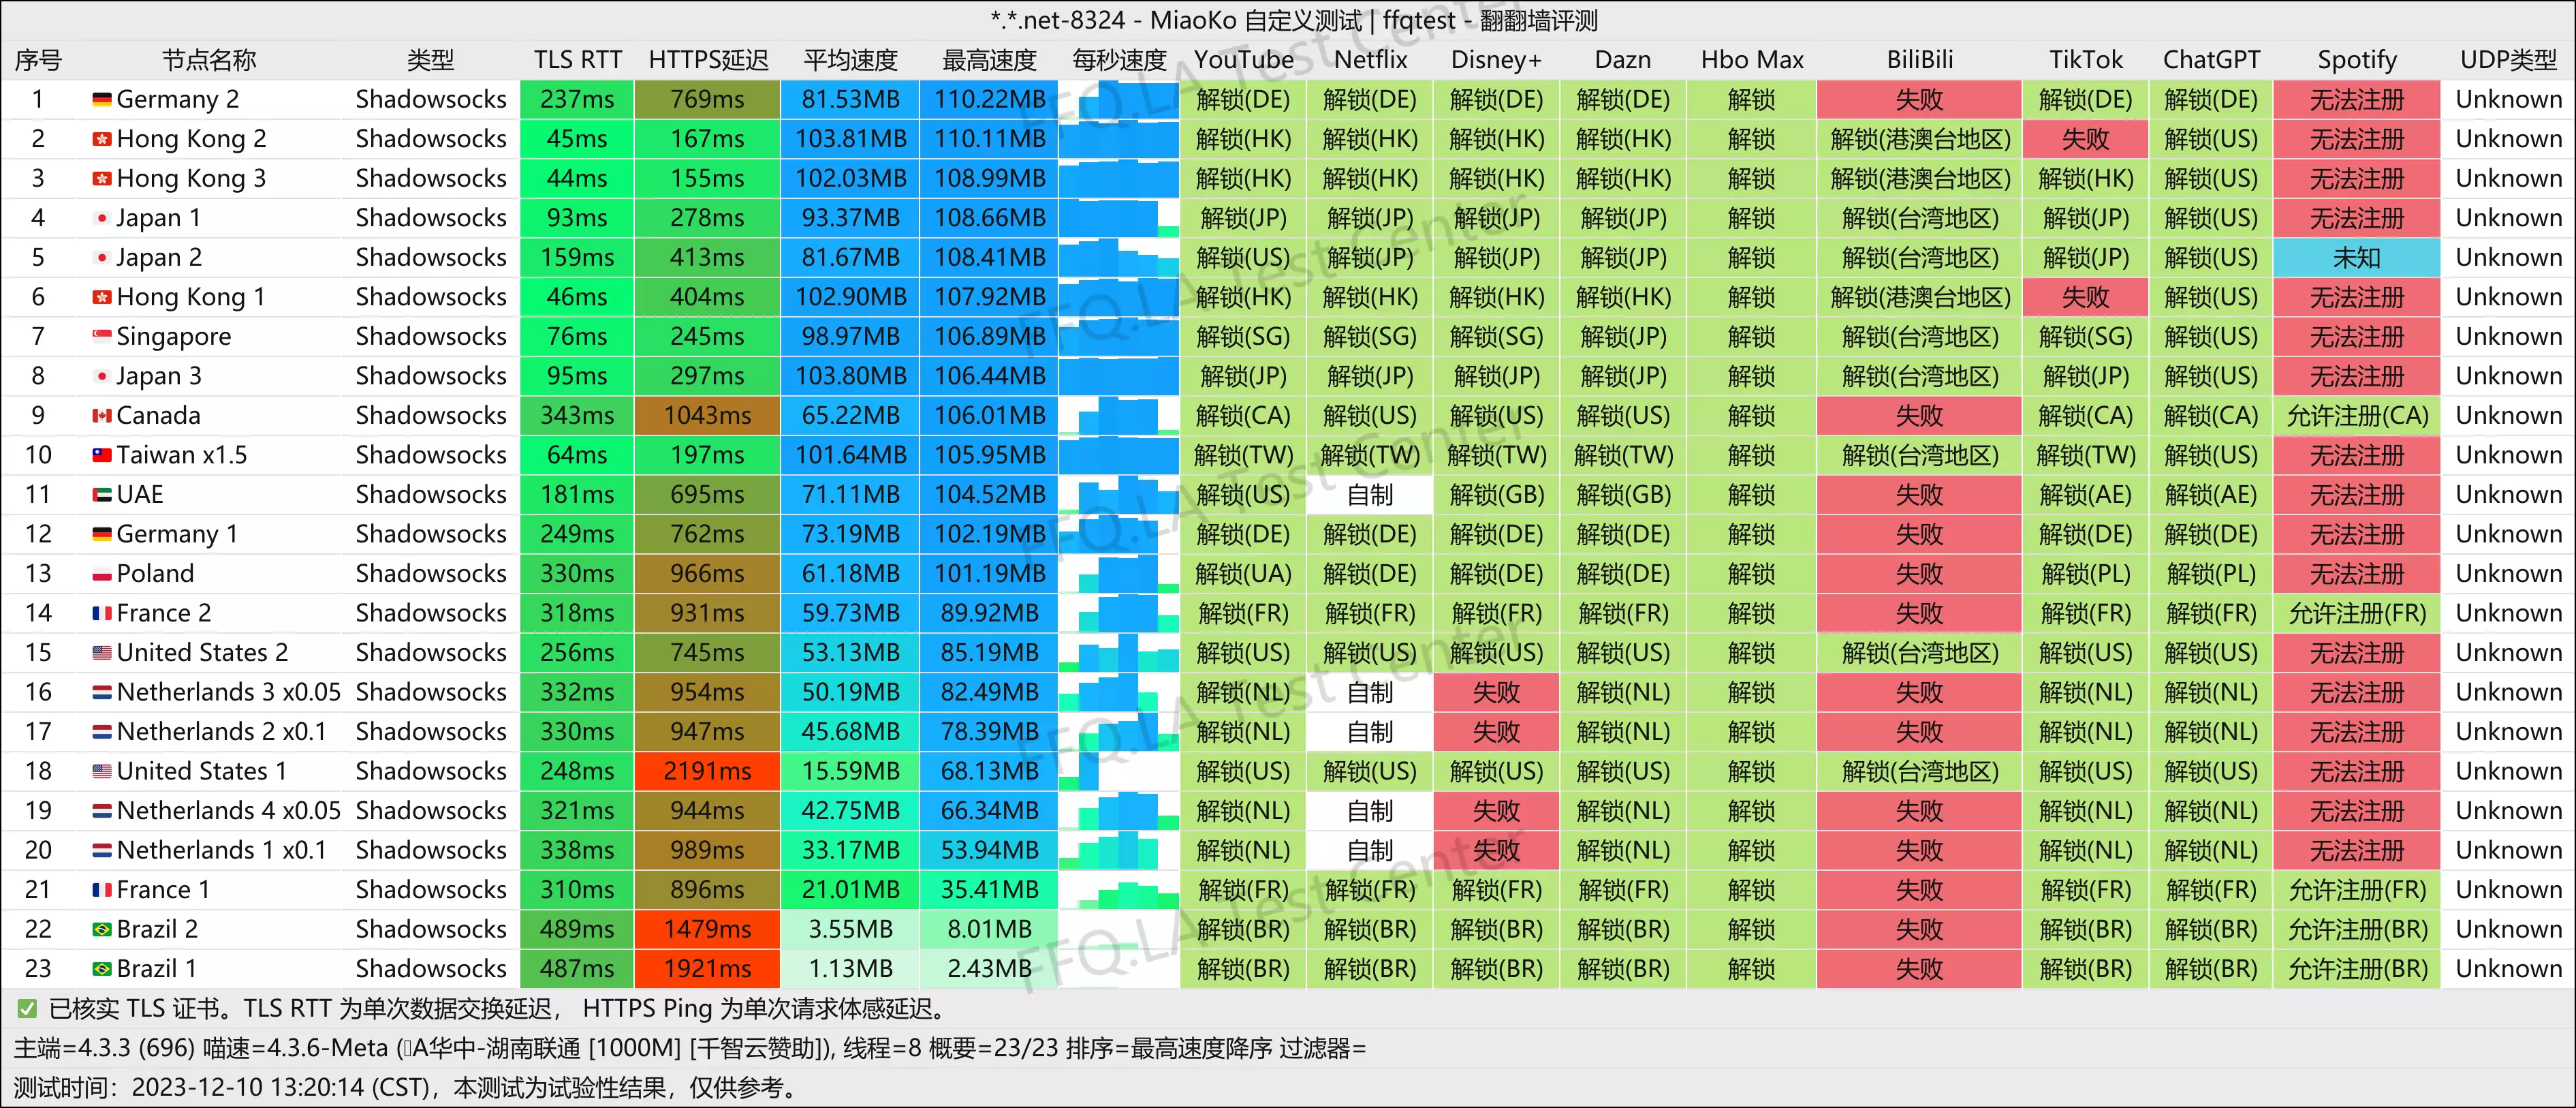Click the Taiwan flag beside Taiwan x1.5
The image size is (2576, 1108).
coord(101,455)
